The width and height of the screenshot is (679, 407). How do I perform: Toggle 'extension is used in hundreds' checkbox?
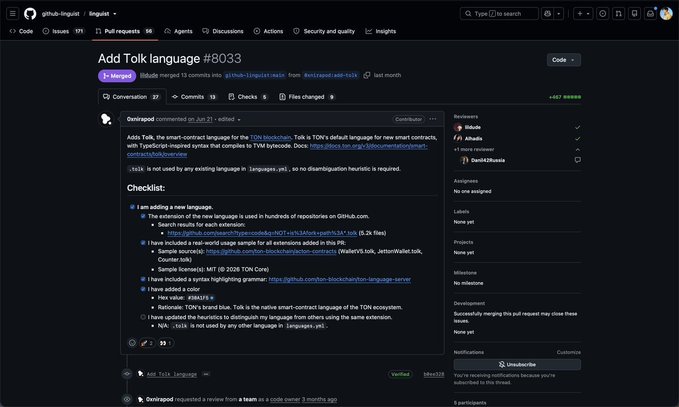pyautogui.click(x=143, y=216)
